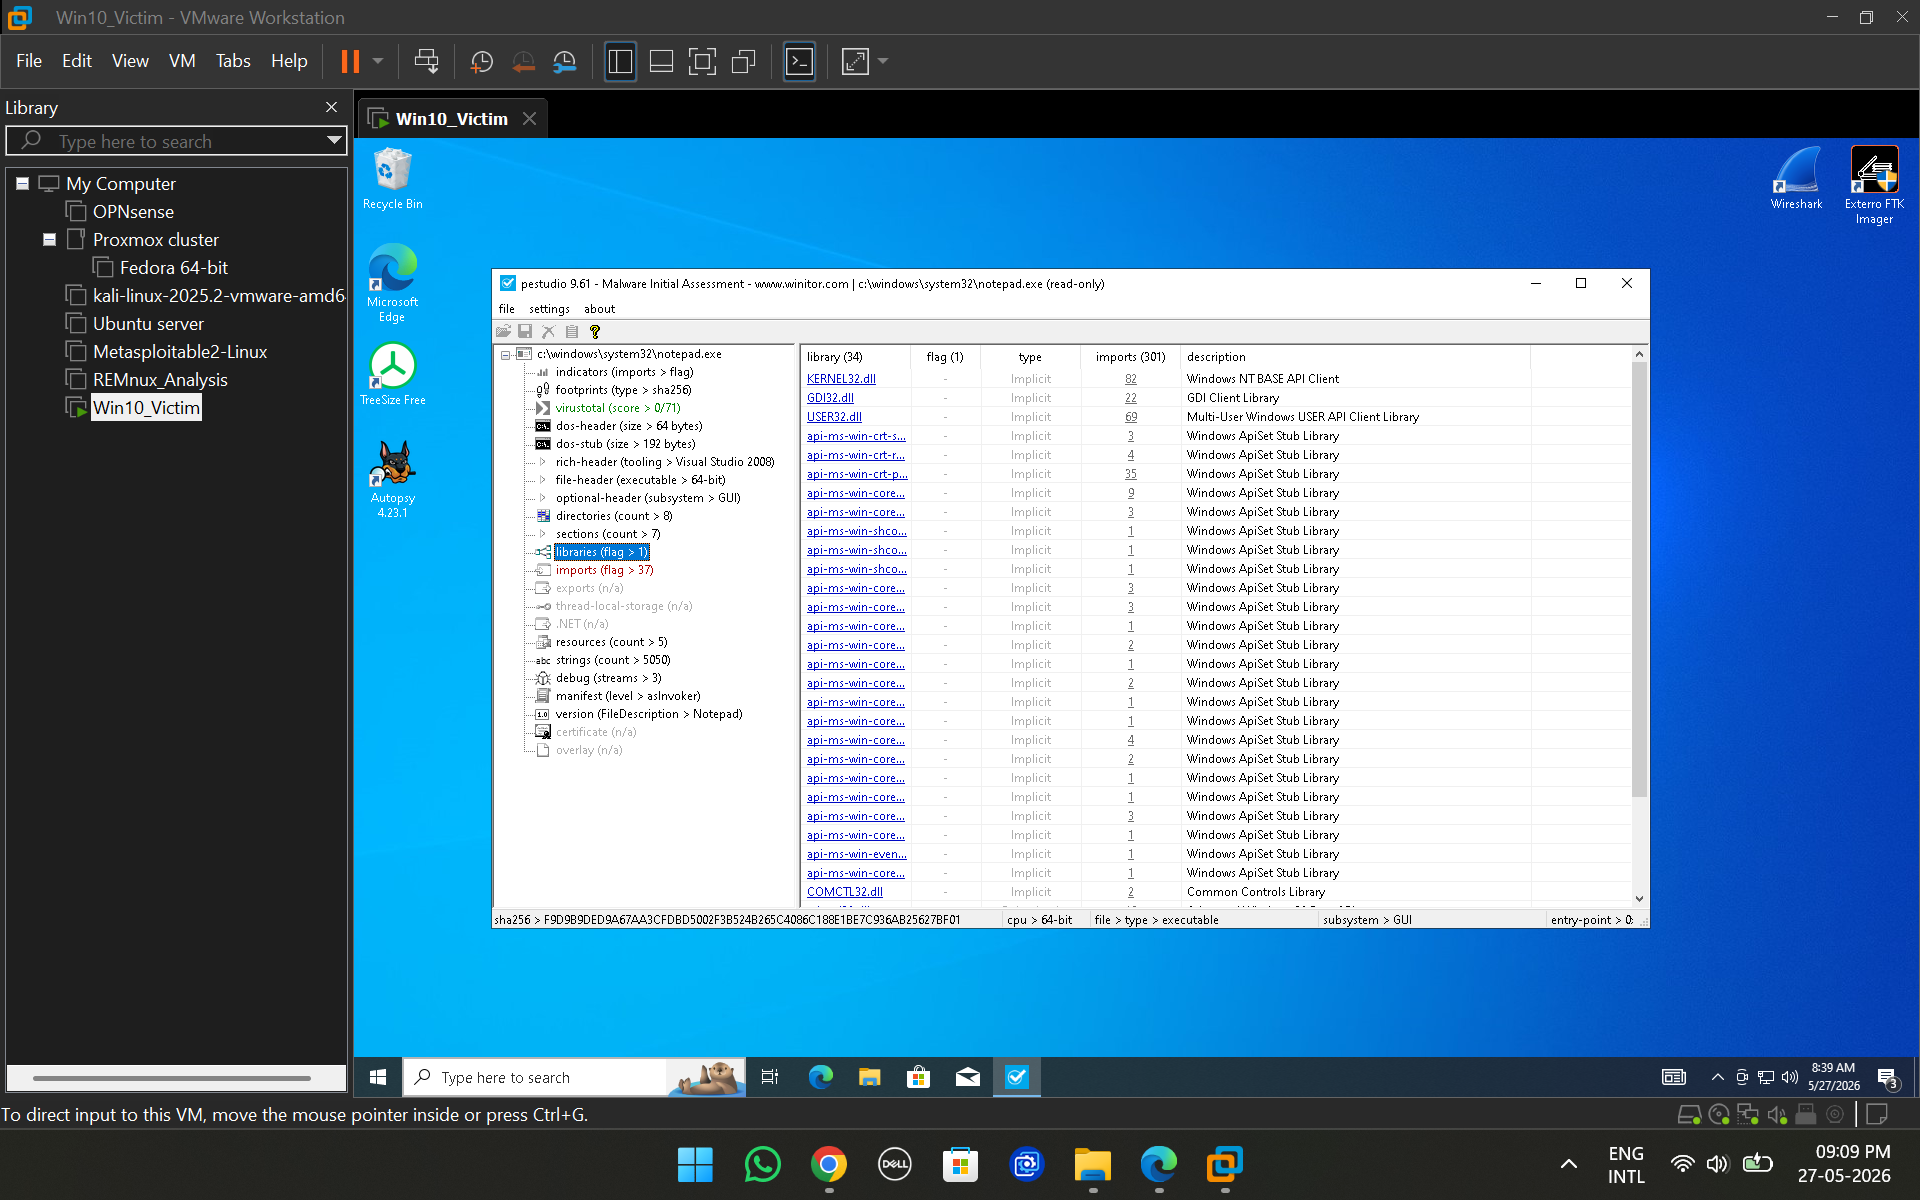Select Ubuntu server VM in library

click(x=148, y=324)
